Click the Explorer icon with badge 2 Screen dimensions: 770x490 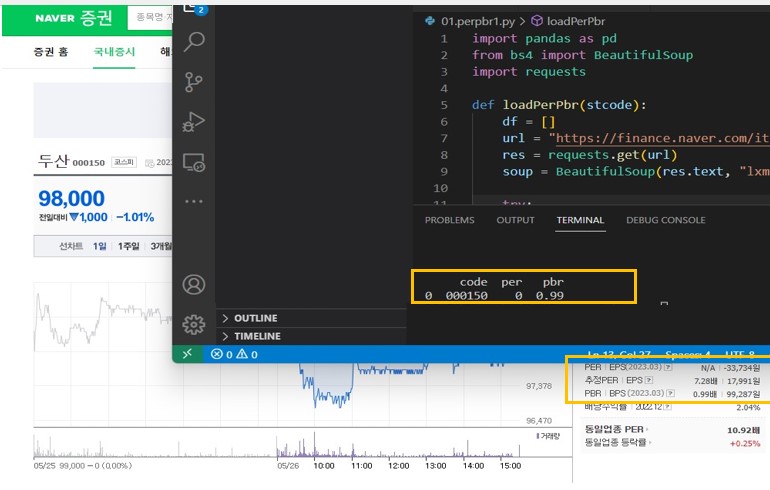[195, 9]
